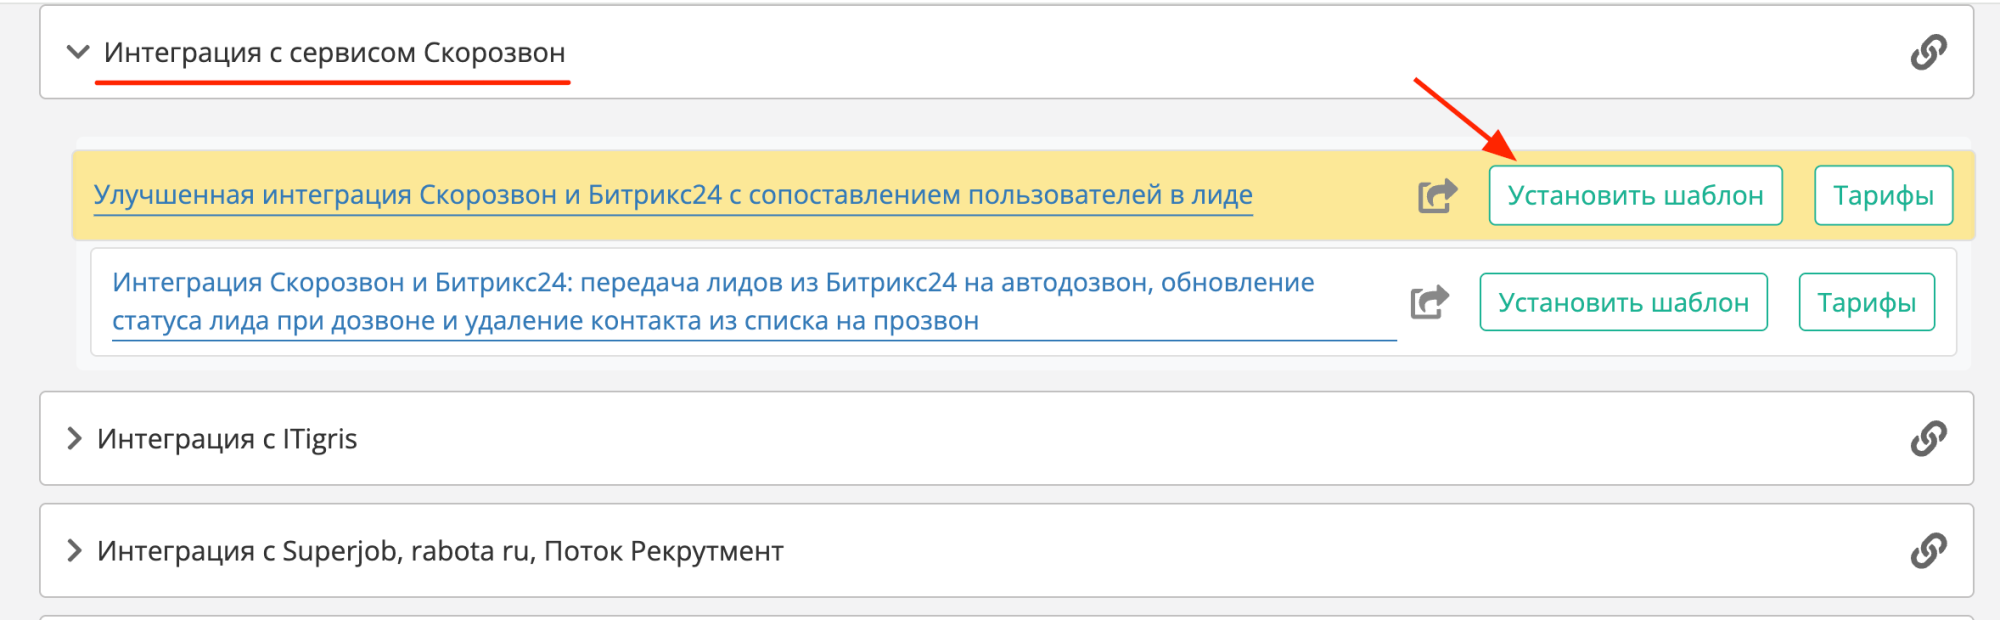The height and width of the screenshot is (620, 2000).
Task: Open 'Тарифы' in the yellow highlighted row
Action: (1883, 195)
